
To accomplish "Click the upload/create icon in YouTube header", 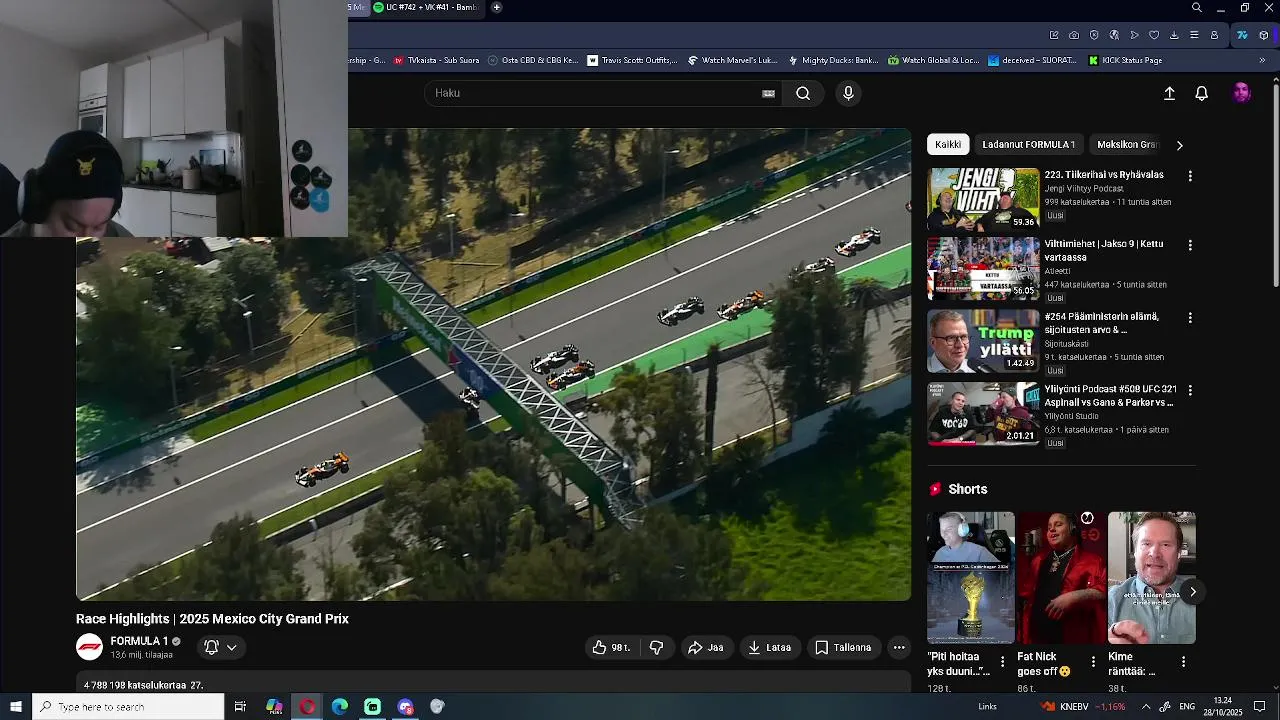I will 1169,93.
